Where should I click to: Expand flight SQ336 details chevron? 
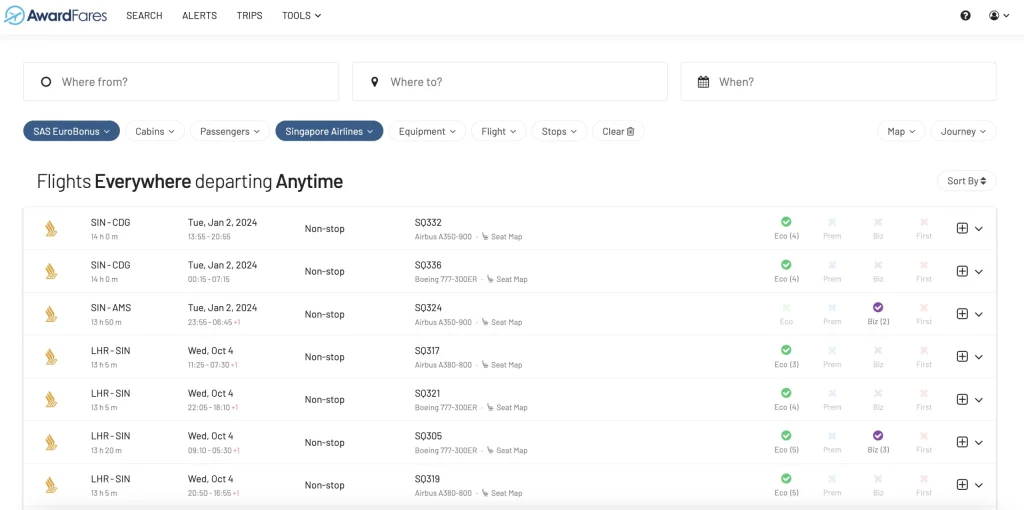tap(978, 272)
